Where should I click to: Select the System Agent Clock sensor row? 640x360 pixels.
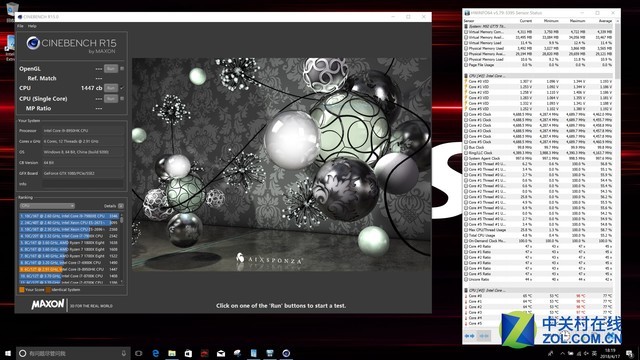[x=538, y=158]
